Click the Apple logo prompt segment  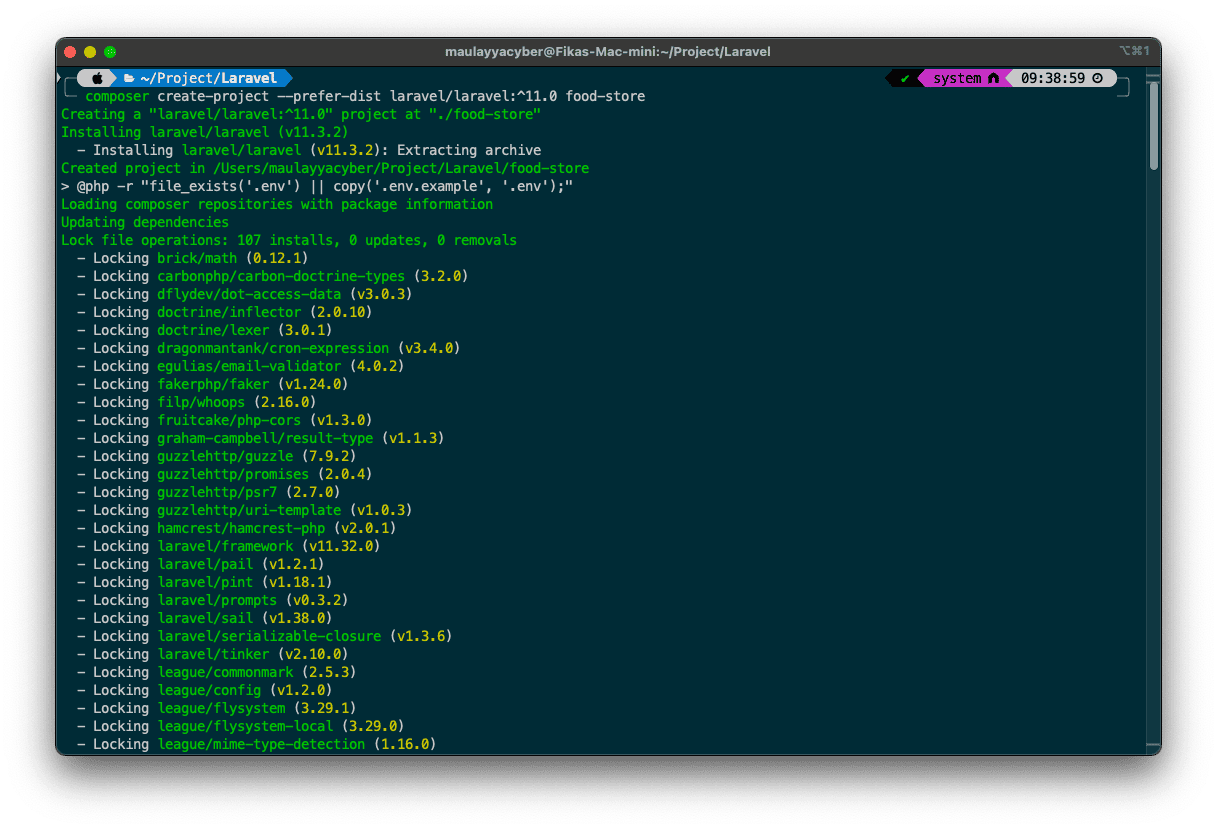97,78
